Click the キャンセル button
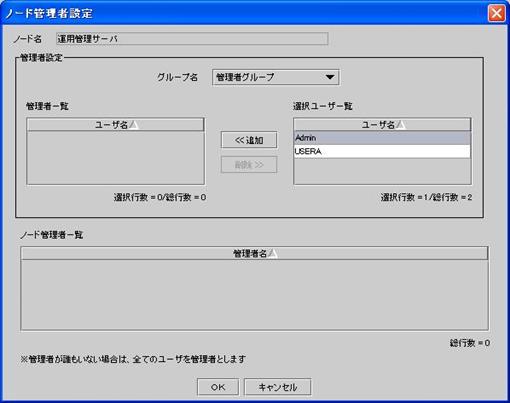 pos(278,387)
